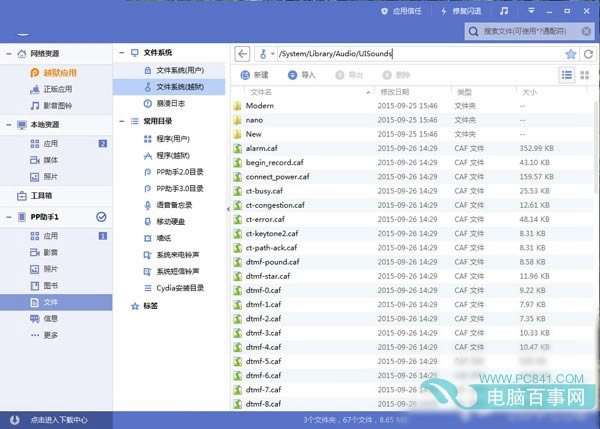
Task: Toggle the PP助手1 device checkmark
Action: pos(101,217)
